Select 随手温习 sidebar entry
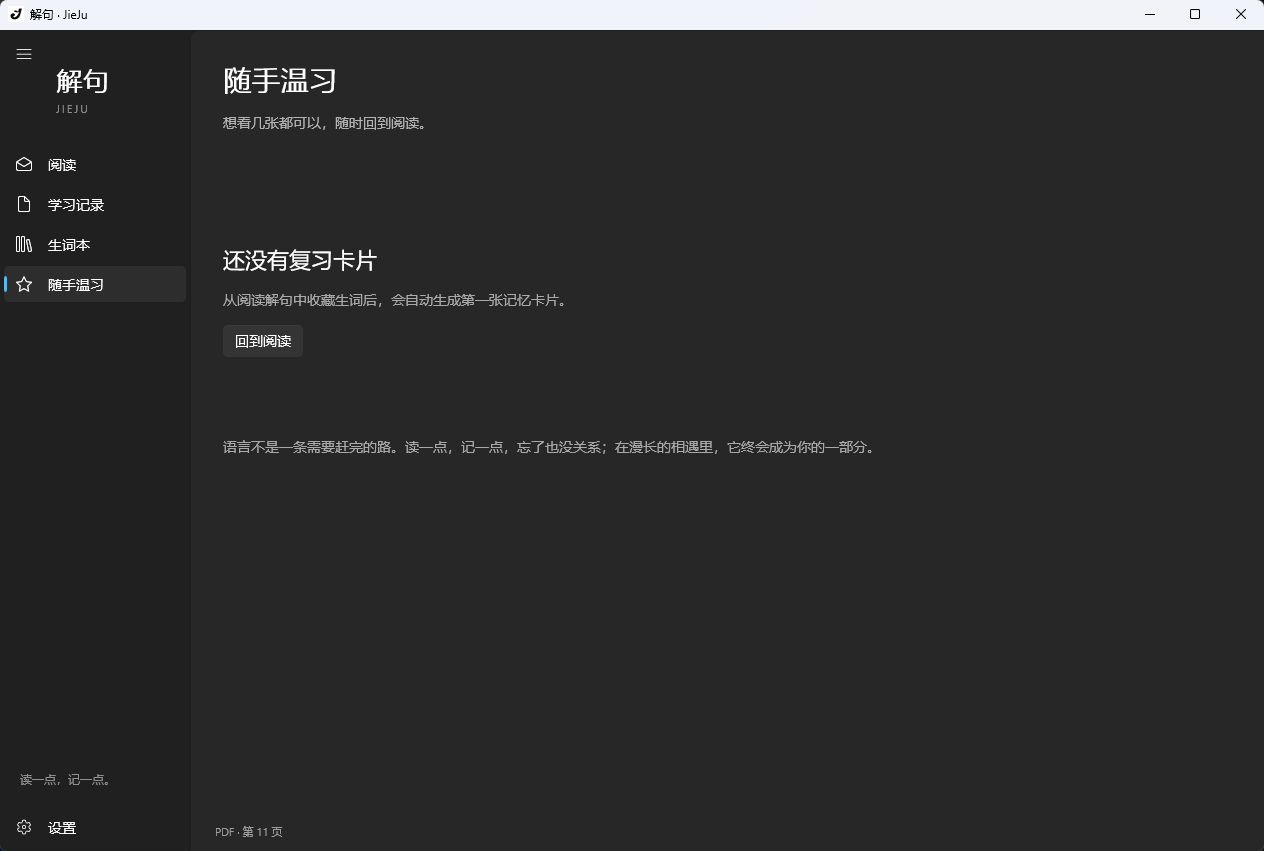Screen dimensions: 1264x851 (95, 284)
